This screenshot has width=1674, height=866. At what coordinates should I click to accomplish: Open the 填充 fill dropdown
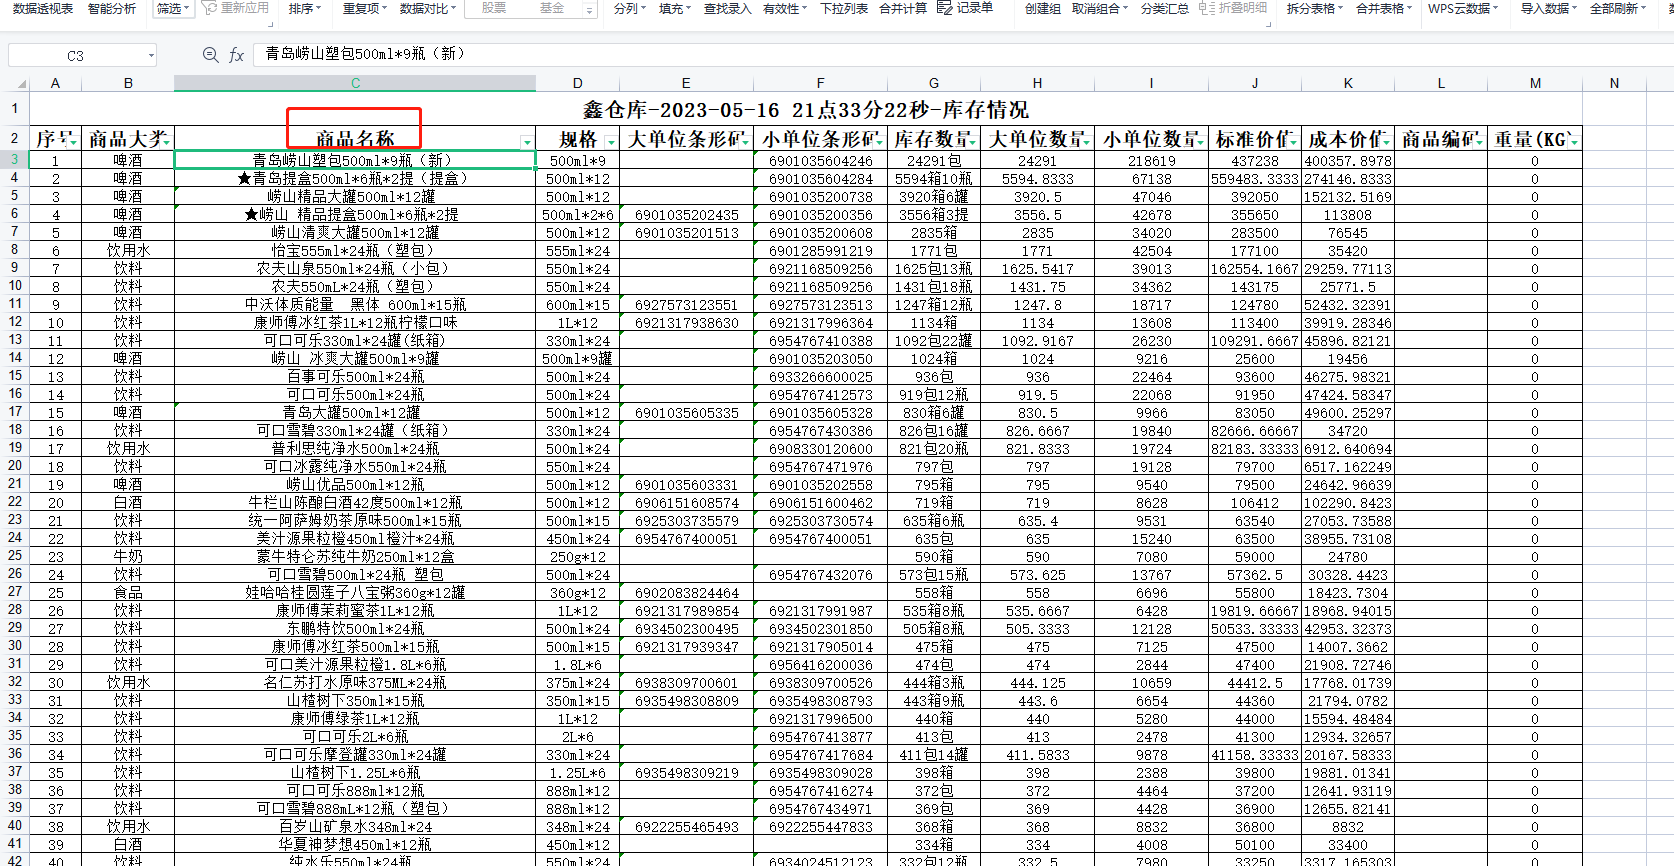pos(674,8)
